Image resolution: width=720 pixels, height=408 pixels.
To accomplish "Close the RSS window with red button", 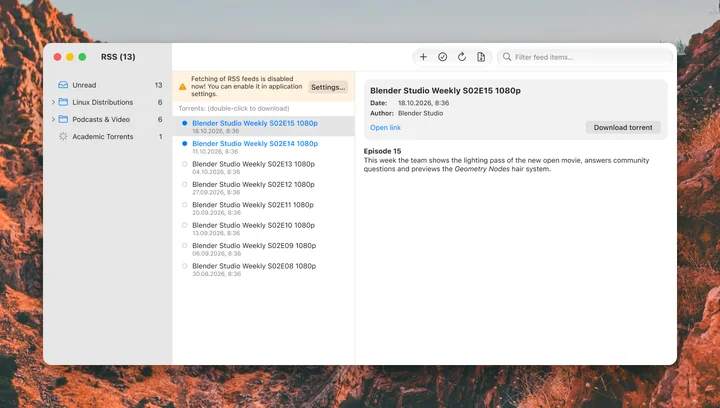I will tap(57, 57).
